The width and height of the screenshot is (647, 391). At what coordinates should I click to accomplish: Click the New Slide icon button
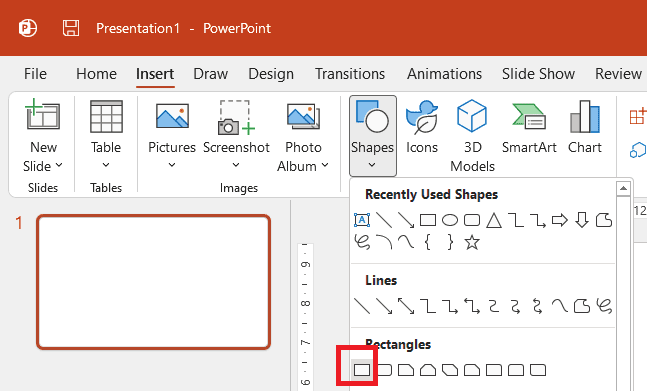43,115
